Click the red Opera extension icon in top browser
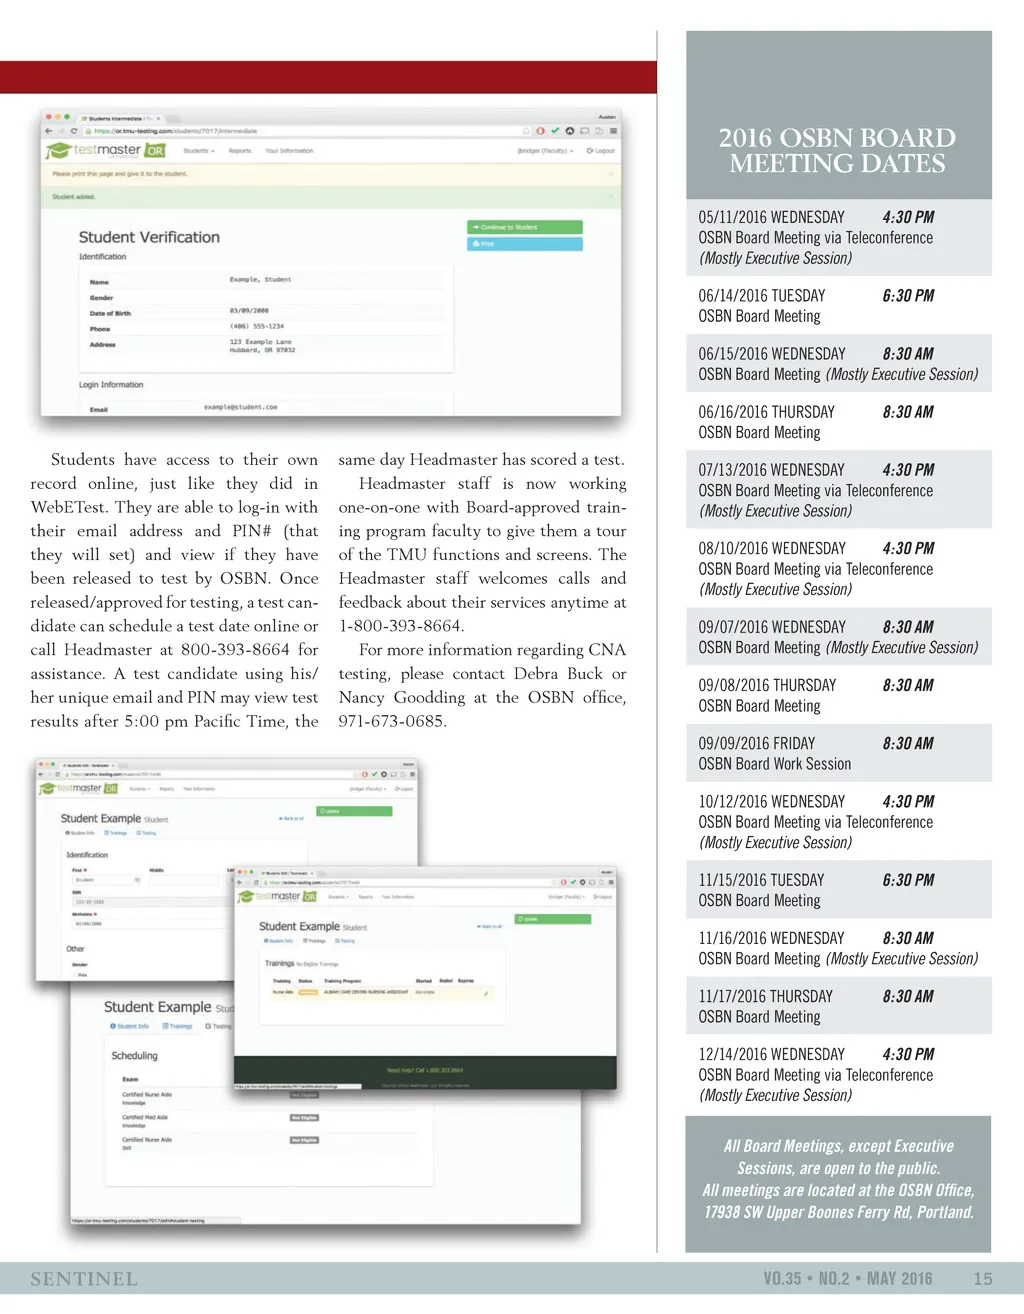This screenshot has height=1314, width=1024. 541,131
